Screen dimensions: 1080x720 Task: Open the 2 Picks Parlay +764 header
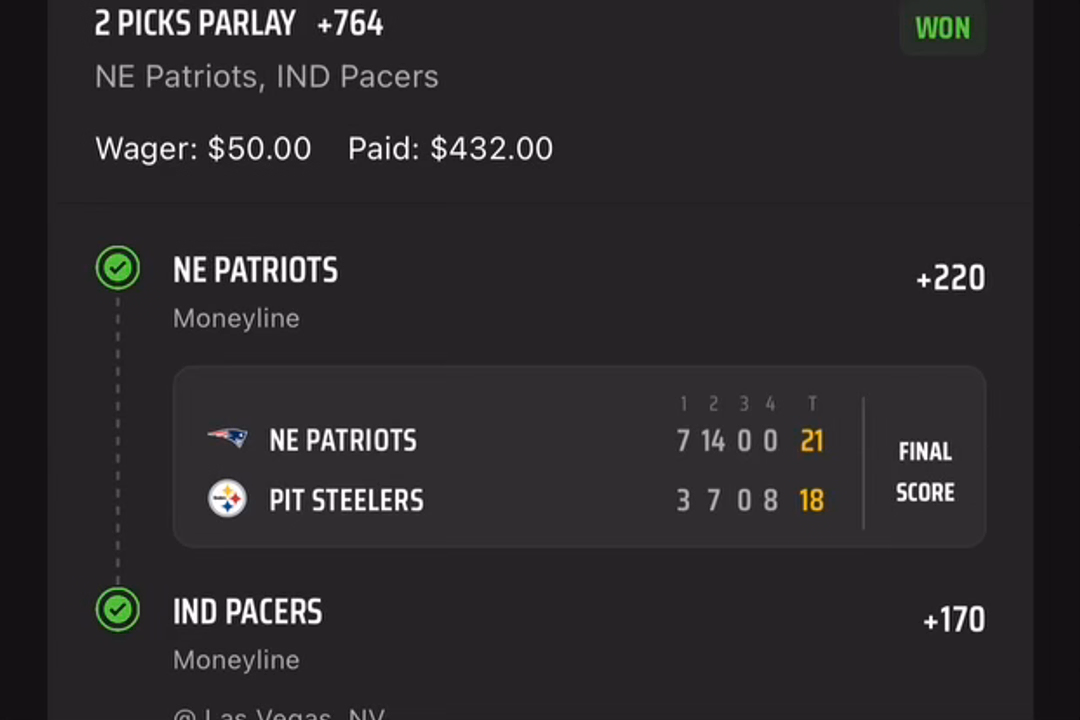point(239,23)
